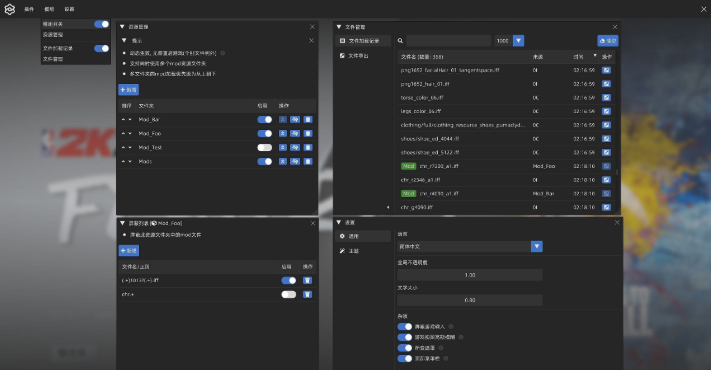Open the language dropdown in settings
Screen dimensions: 711x370
tap(537, 246)
